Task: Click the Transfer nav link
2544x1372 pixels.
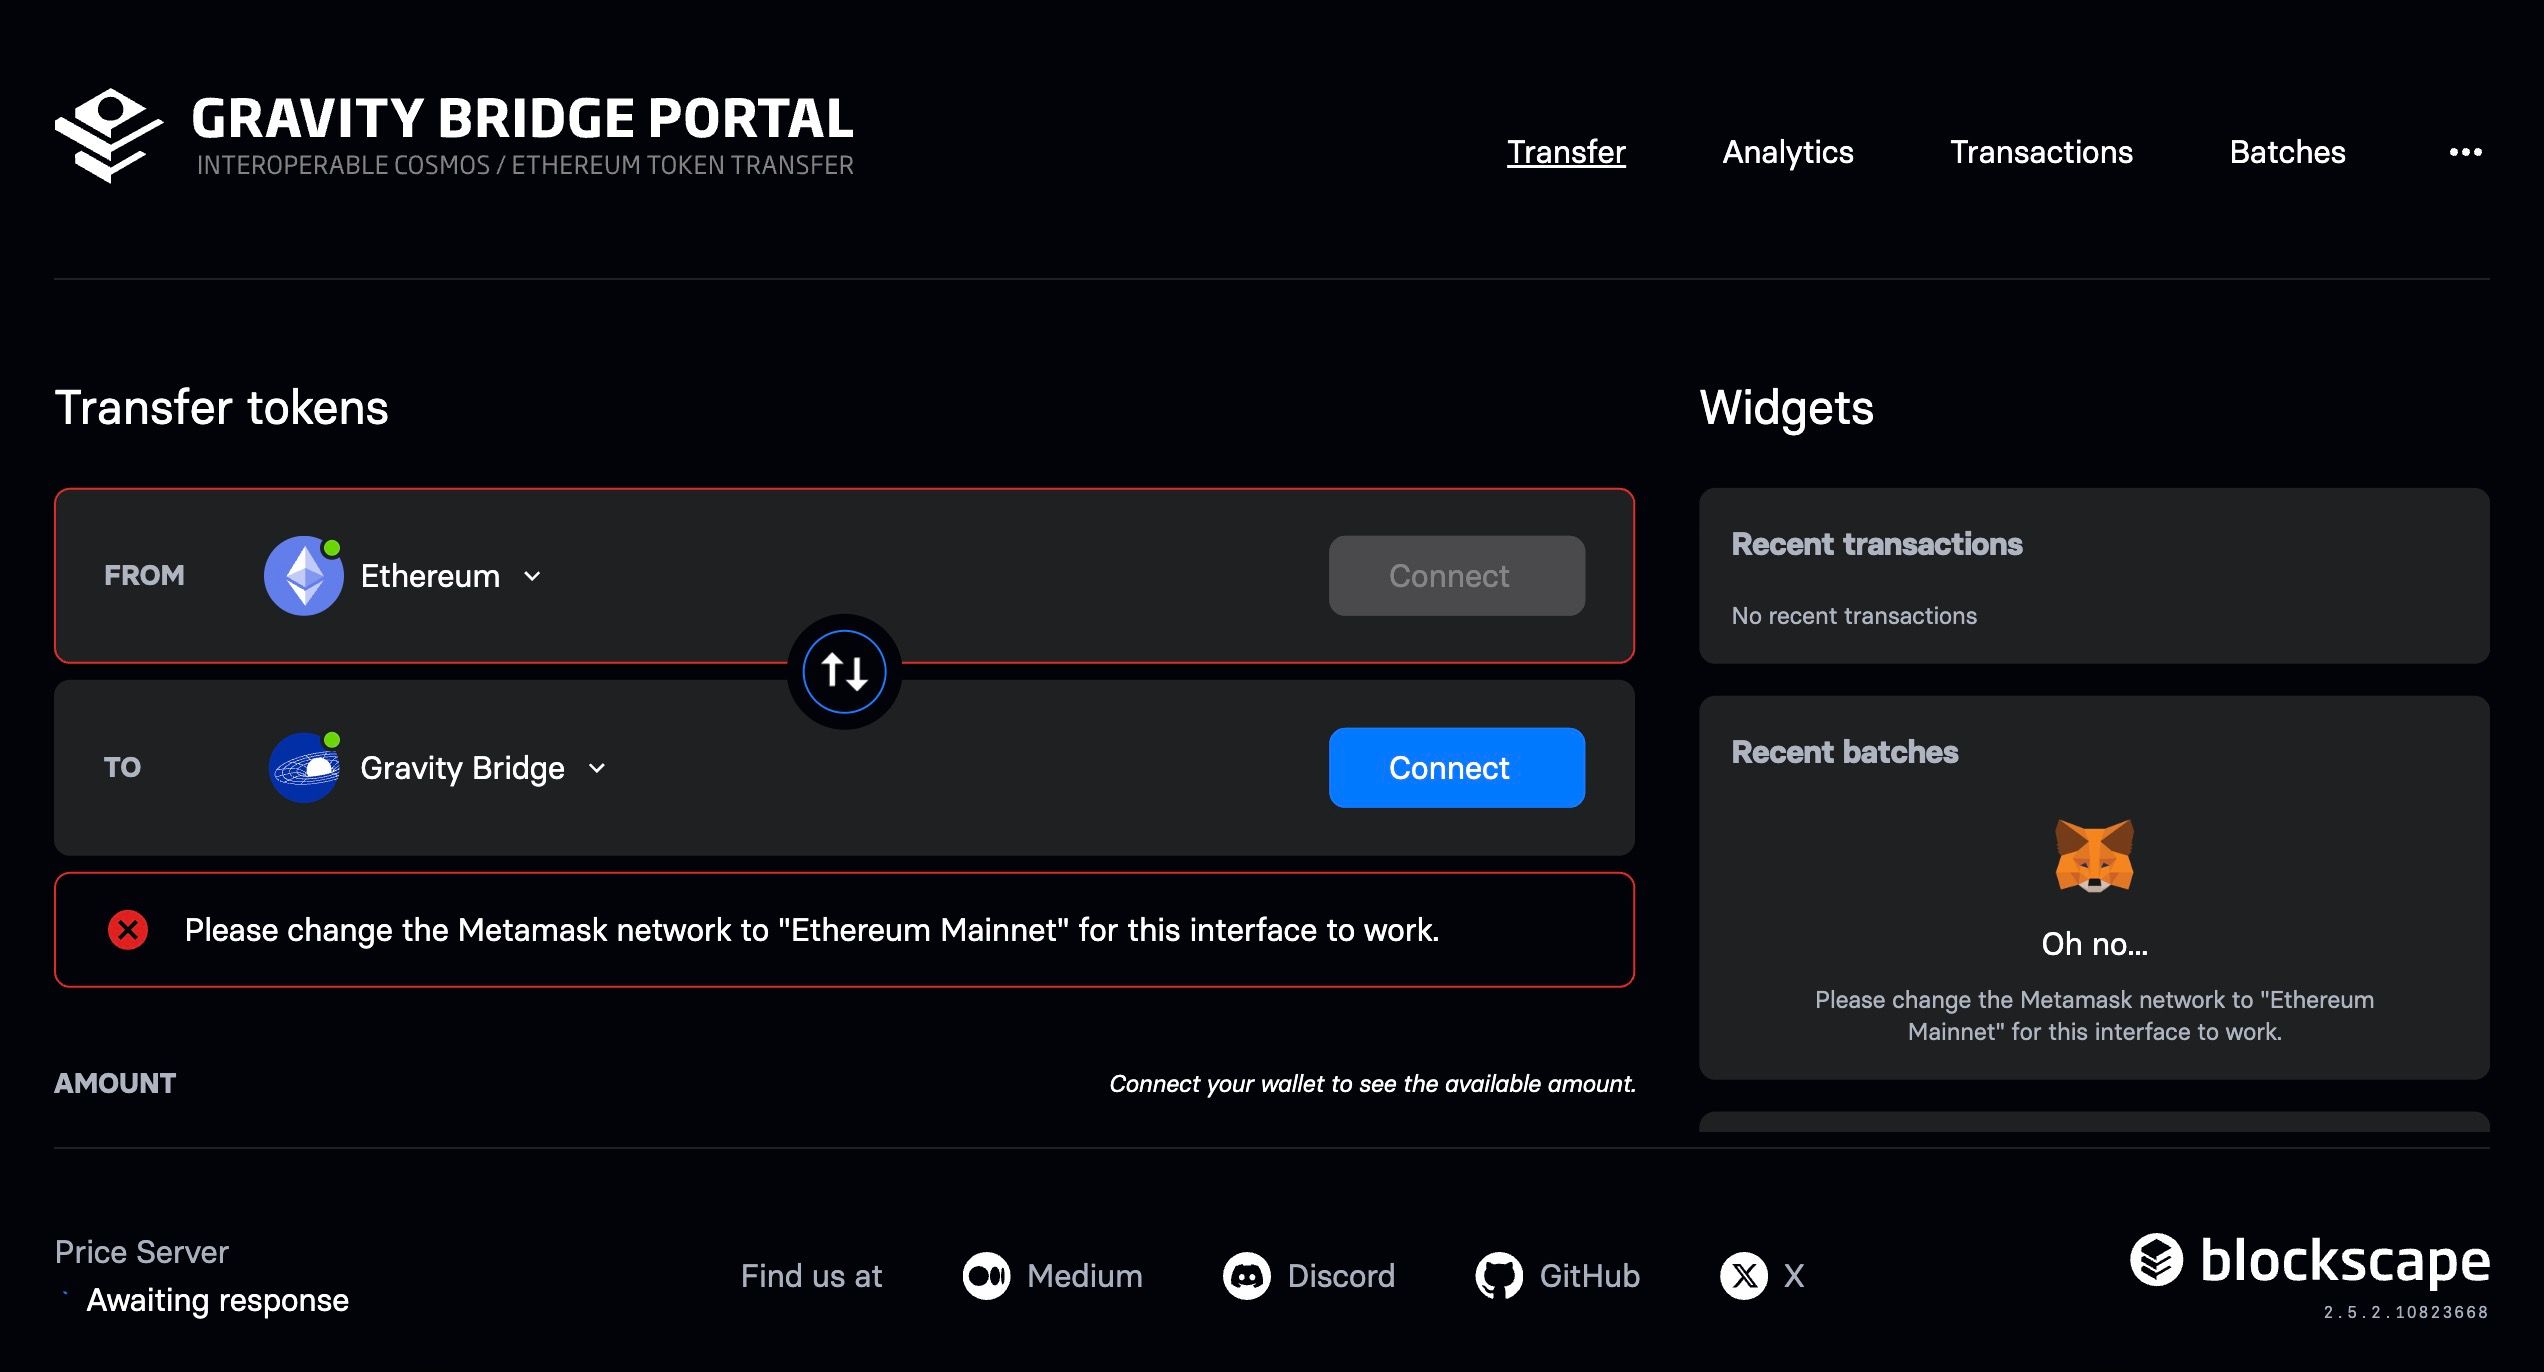Action: coord(1566,152)
